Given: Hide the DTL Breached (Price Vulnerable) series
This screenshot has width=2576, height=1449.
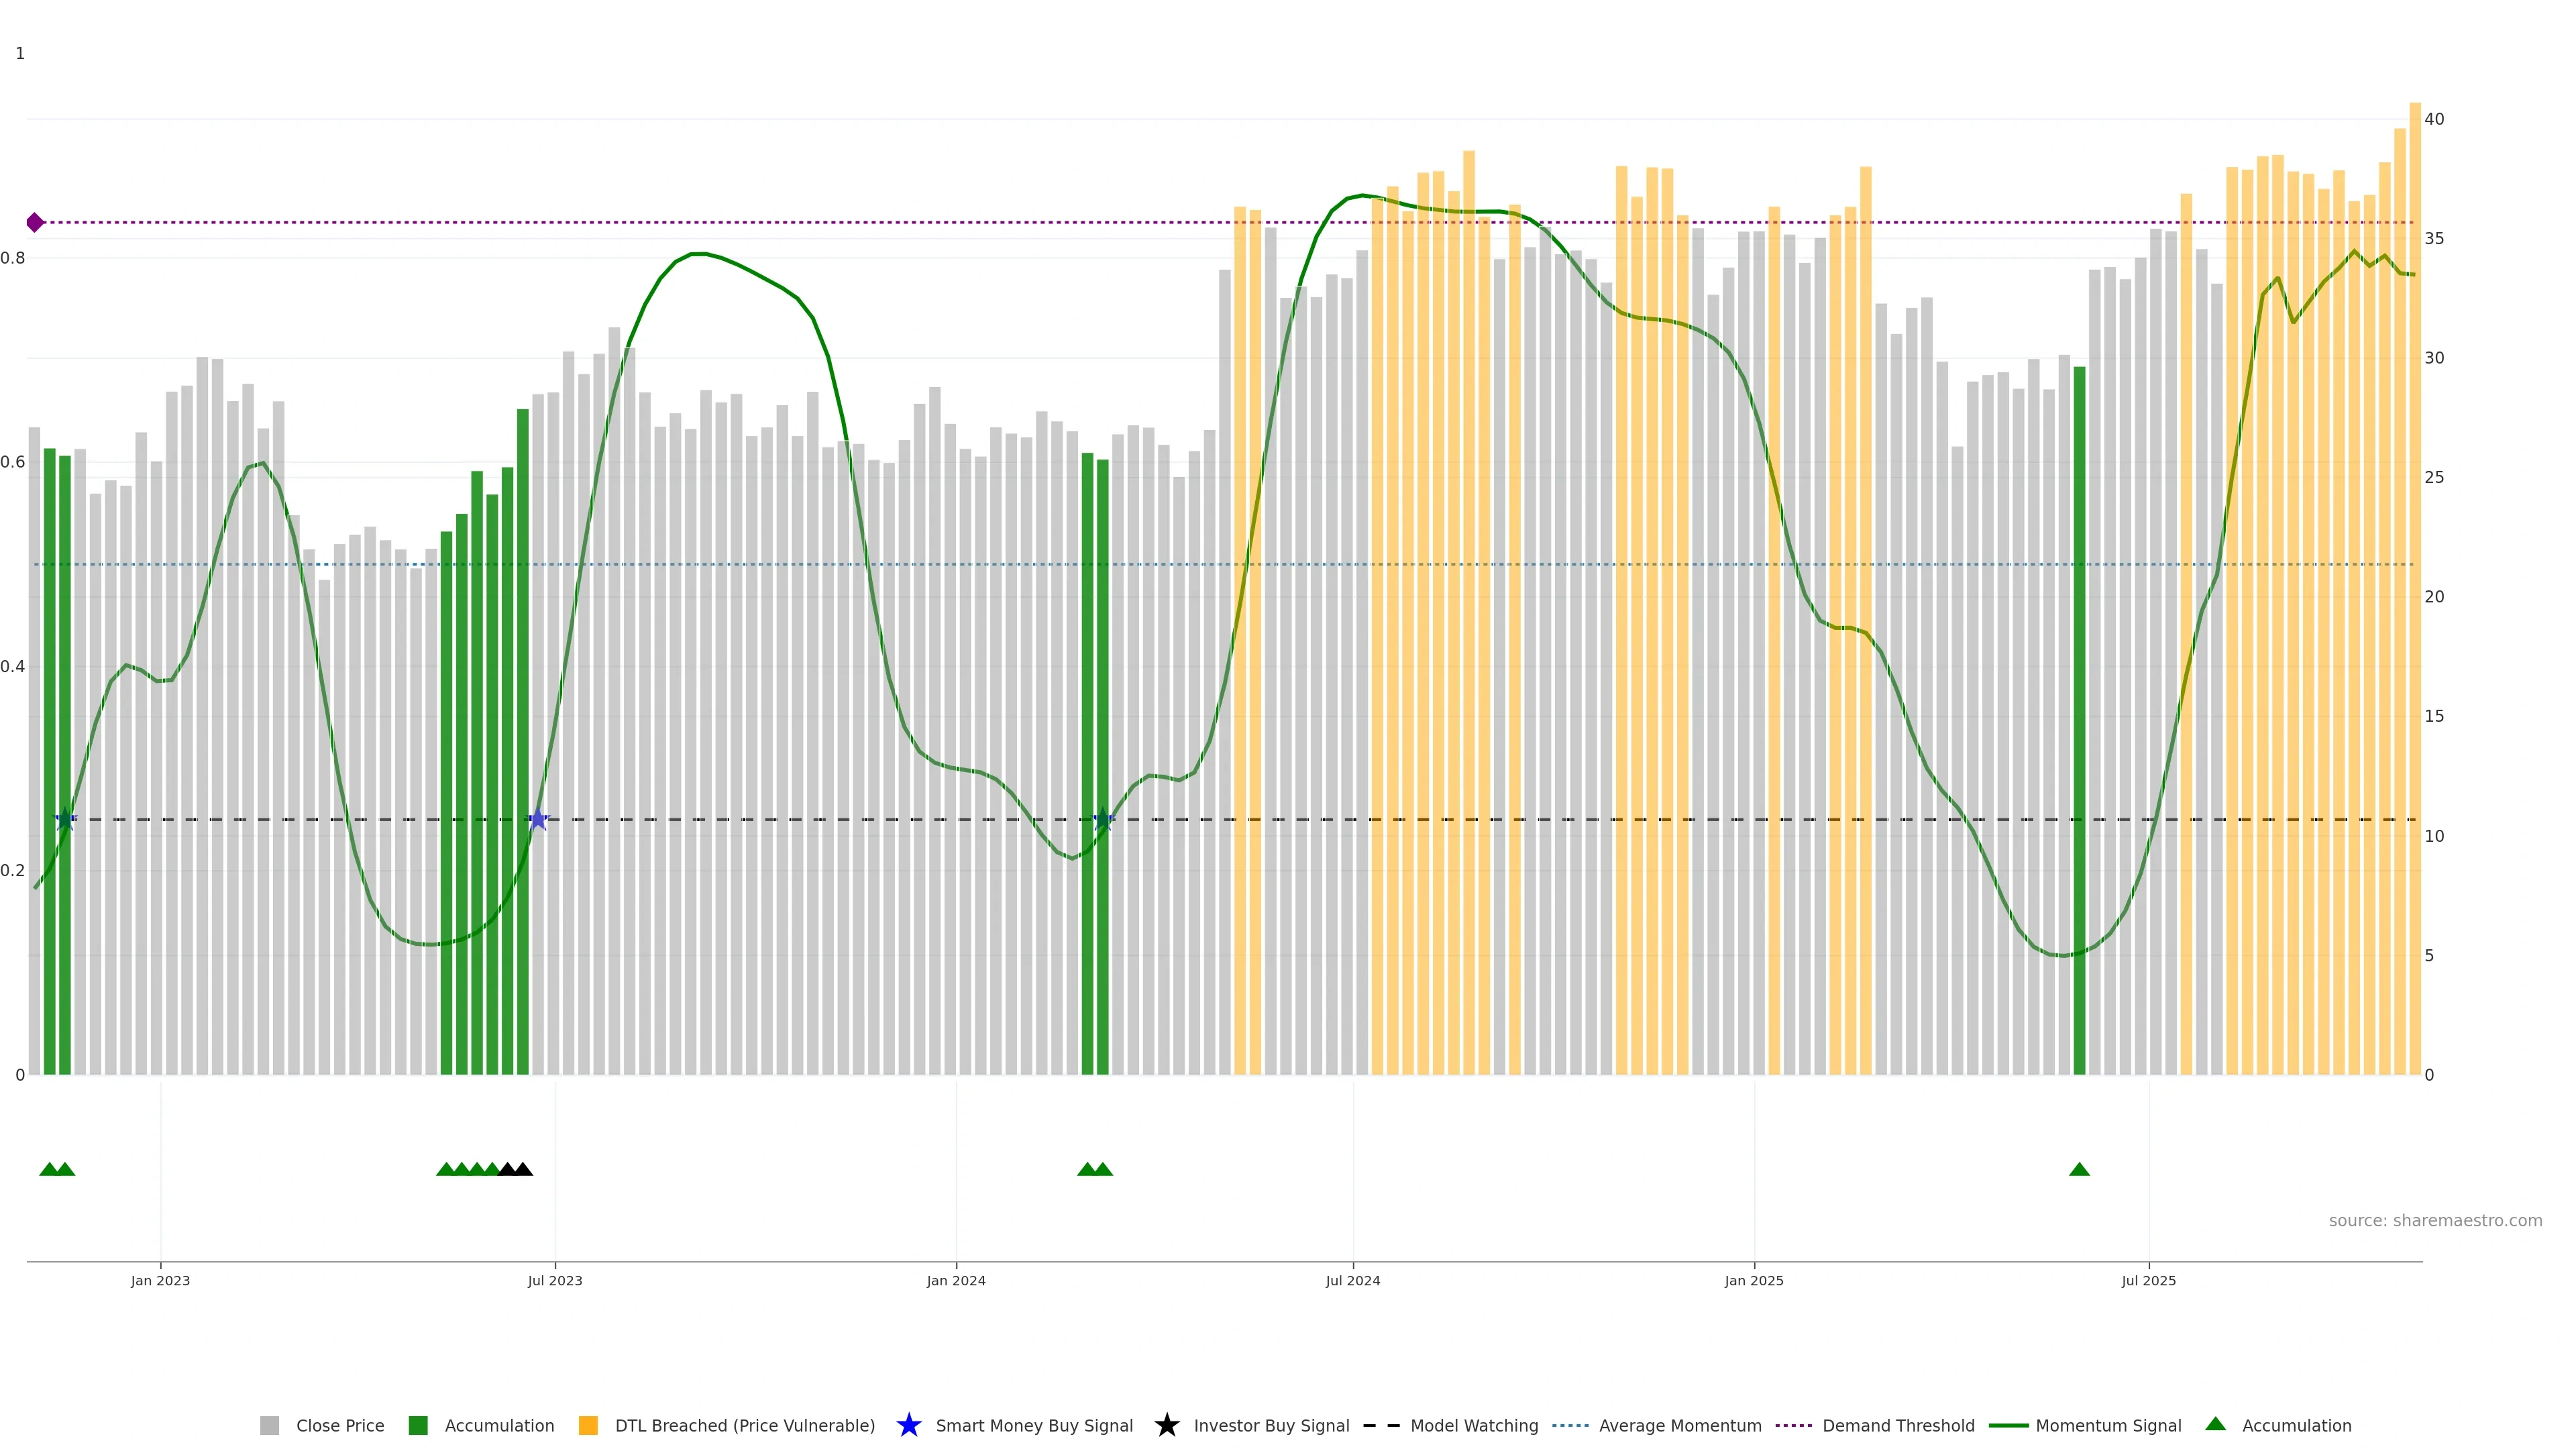Looking at the screenshot, I should tap(744, 1425).
